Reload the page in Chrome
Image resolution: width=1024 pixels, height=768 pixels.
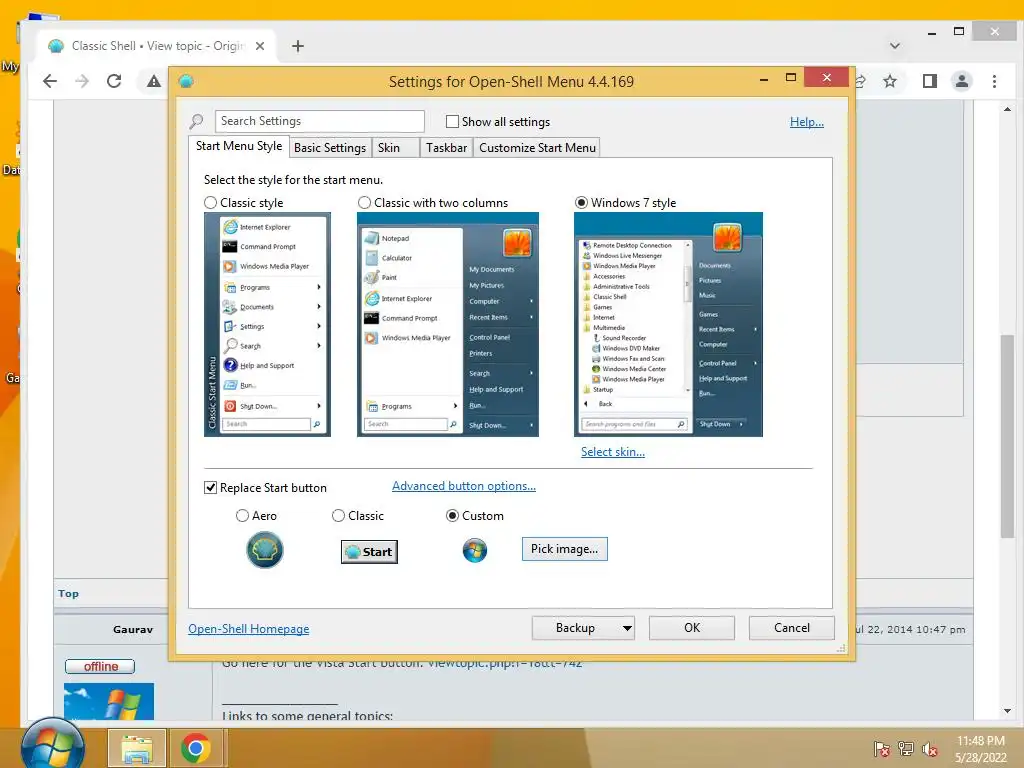pos(114,81)
